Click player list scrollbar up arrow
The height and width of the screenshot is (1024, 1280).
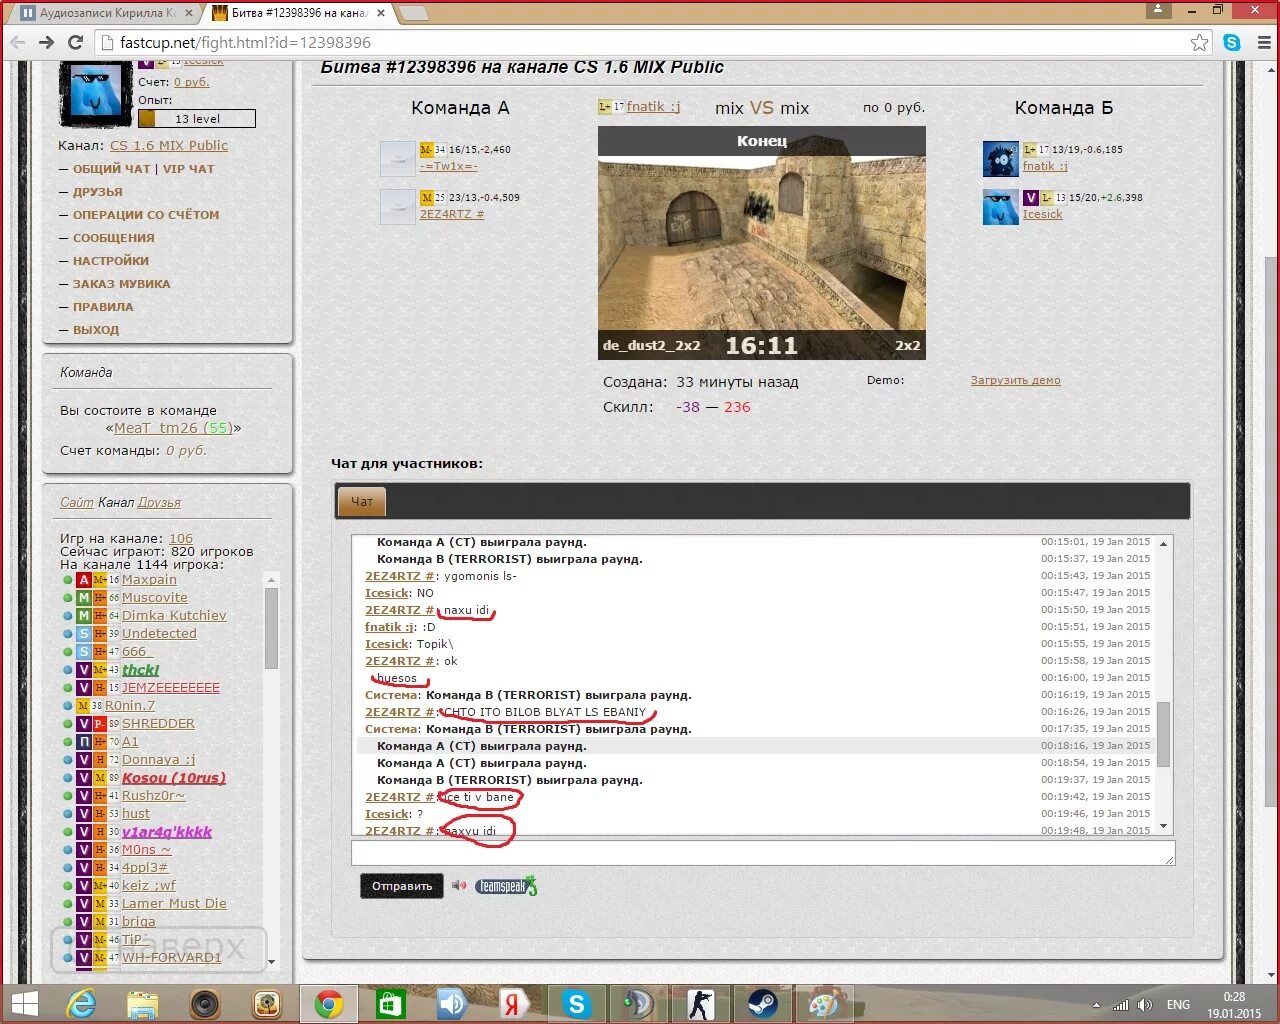[x=271, y=579]
